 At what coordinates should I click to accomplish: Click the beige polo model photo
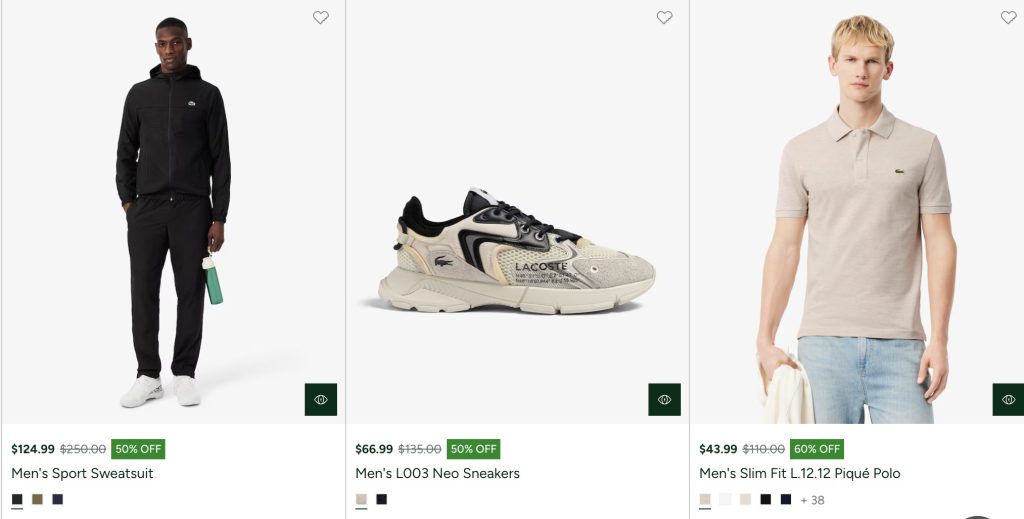click(860, 220)
